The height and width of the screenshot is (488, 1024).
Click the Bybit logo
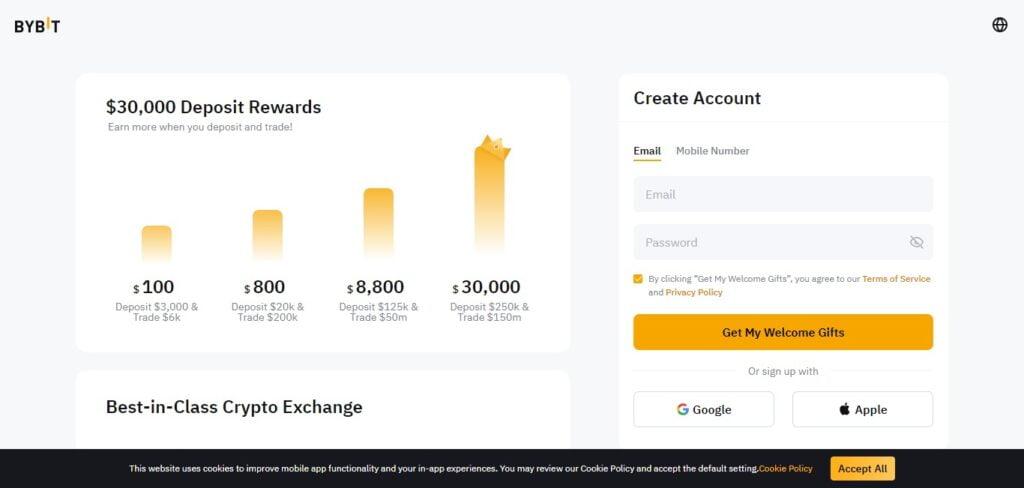37,25
